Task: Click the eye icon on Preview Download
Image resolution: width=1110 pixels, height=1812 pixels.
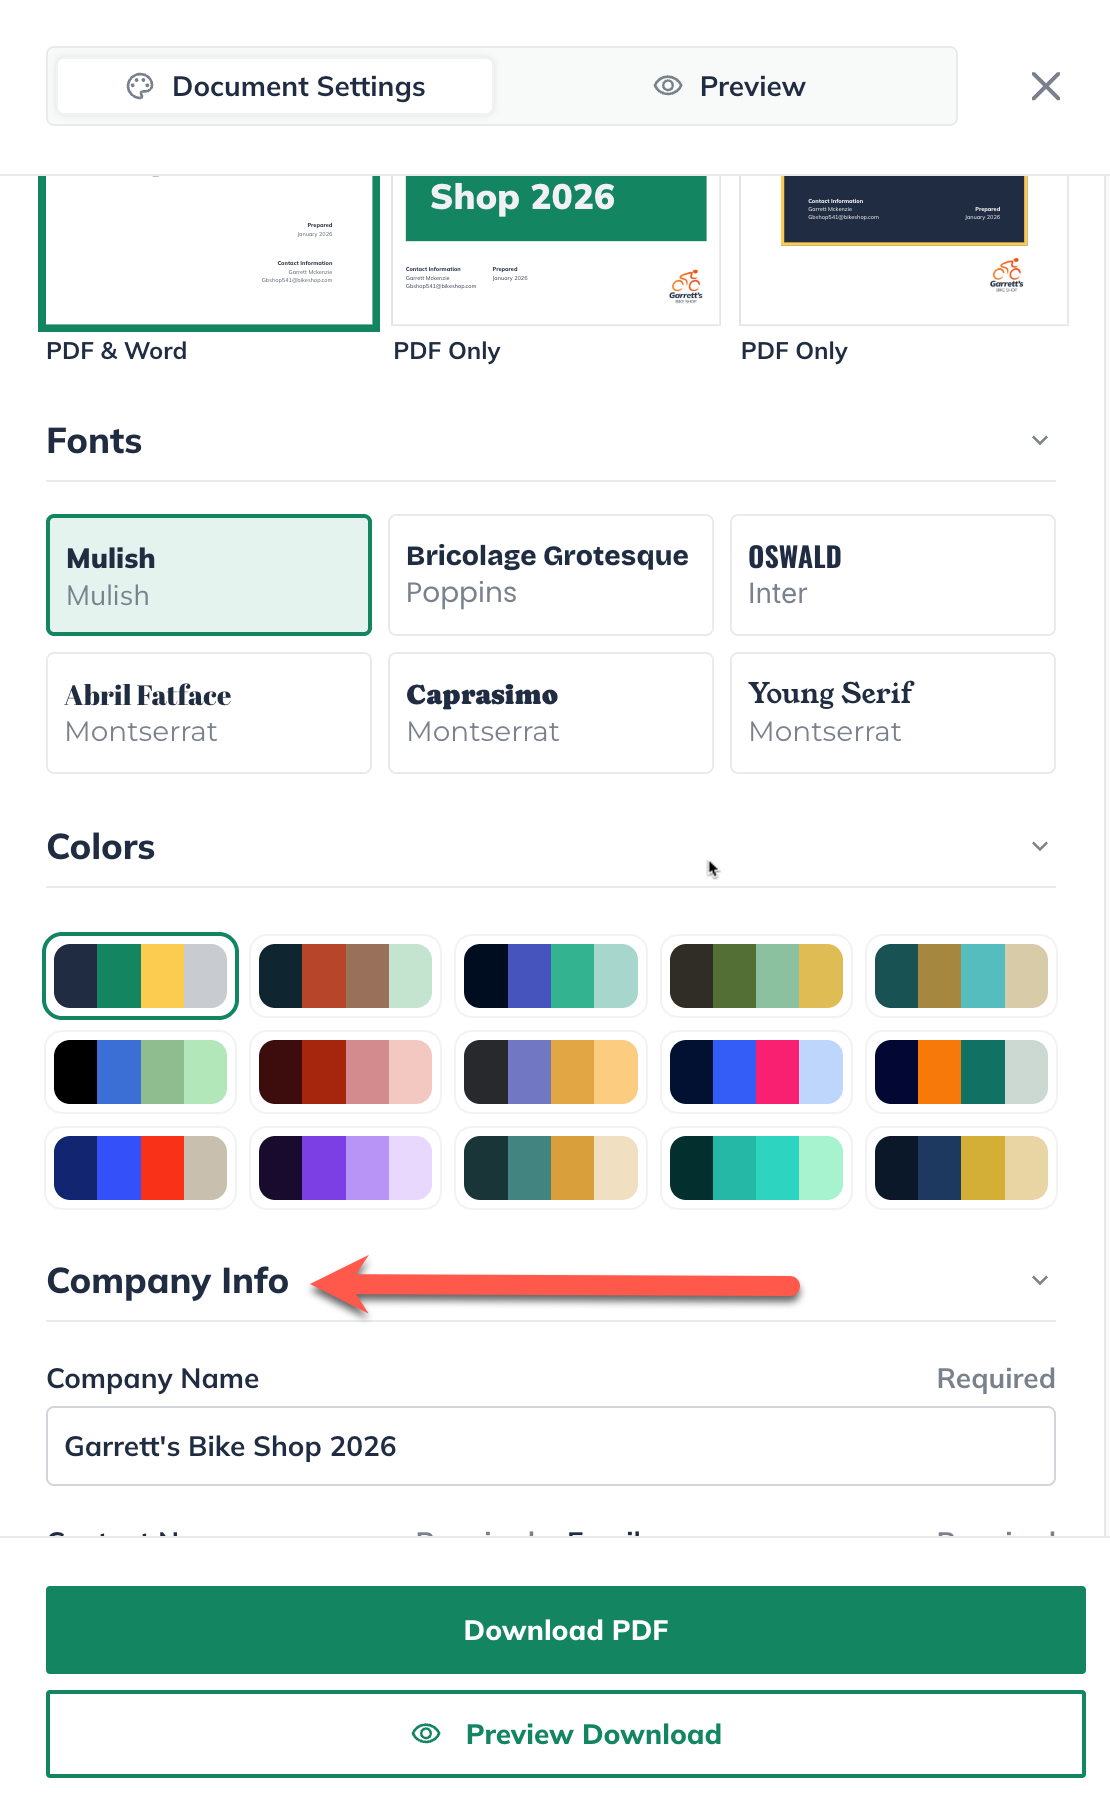Action: [426, 1734]
